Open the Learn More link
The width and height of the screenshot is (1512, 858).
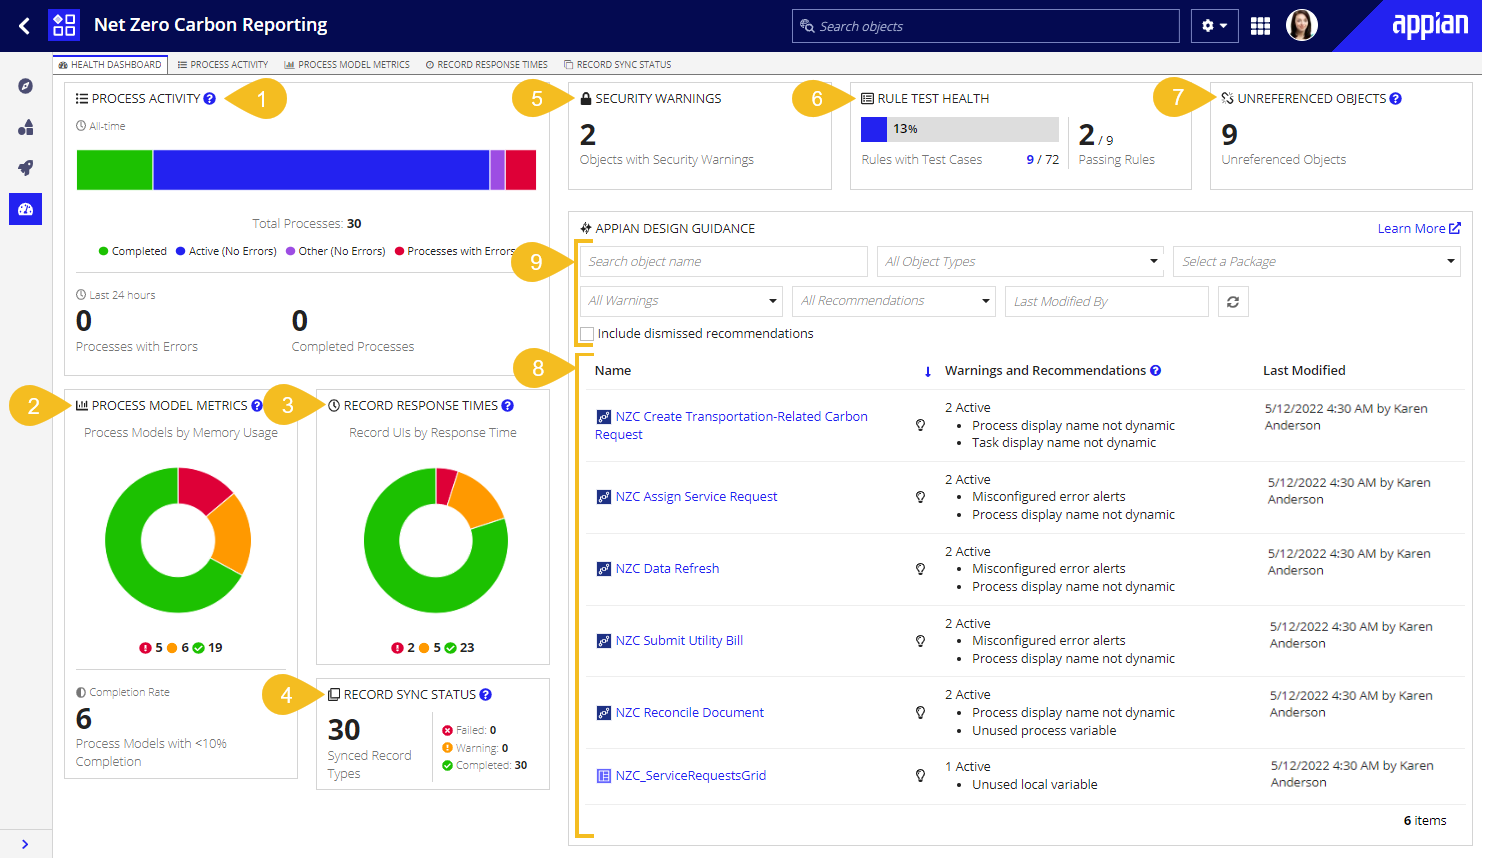pyautogui.click(x=1411, y=228)
